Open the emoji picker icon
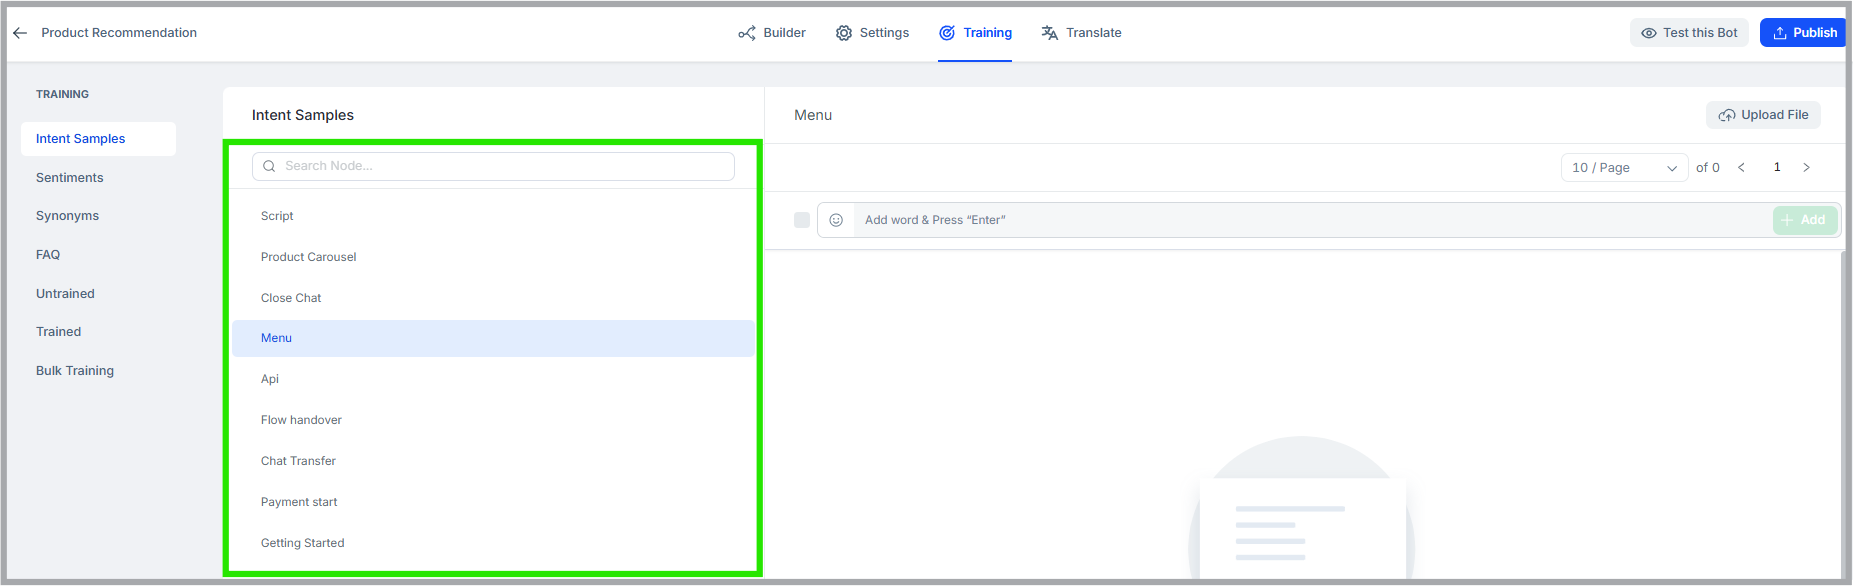1853x586 pixels. [x=836, y=220]
